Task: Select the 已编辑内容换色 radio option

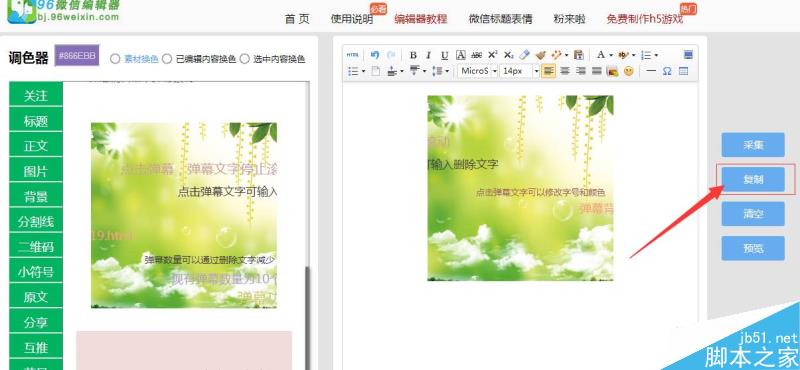Action: 167,59
